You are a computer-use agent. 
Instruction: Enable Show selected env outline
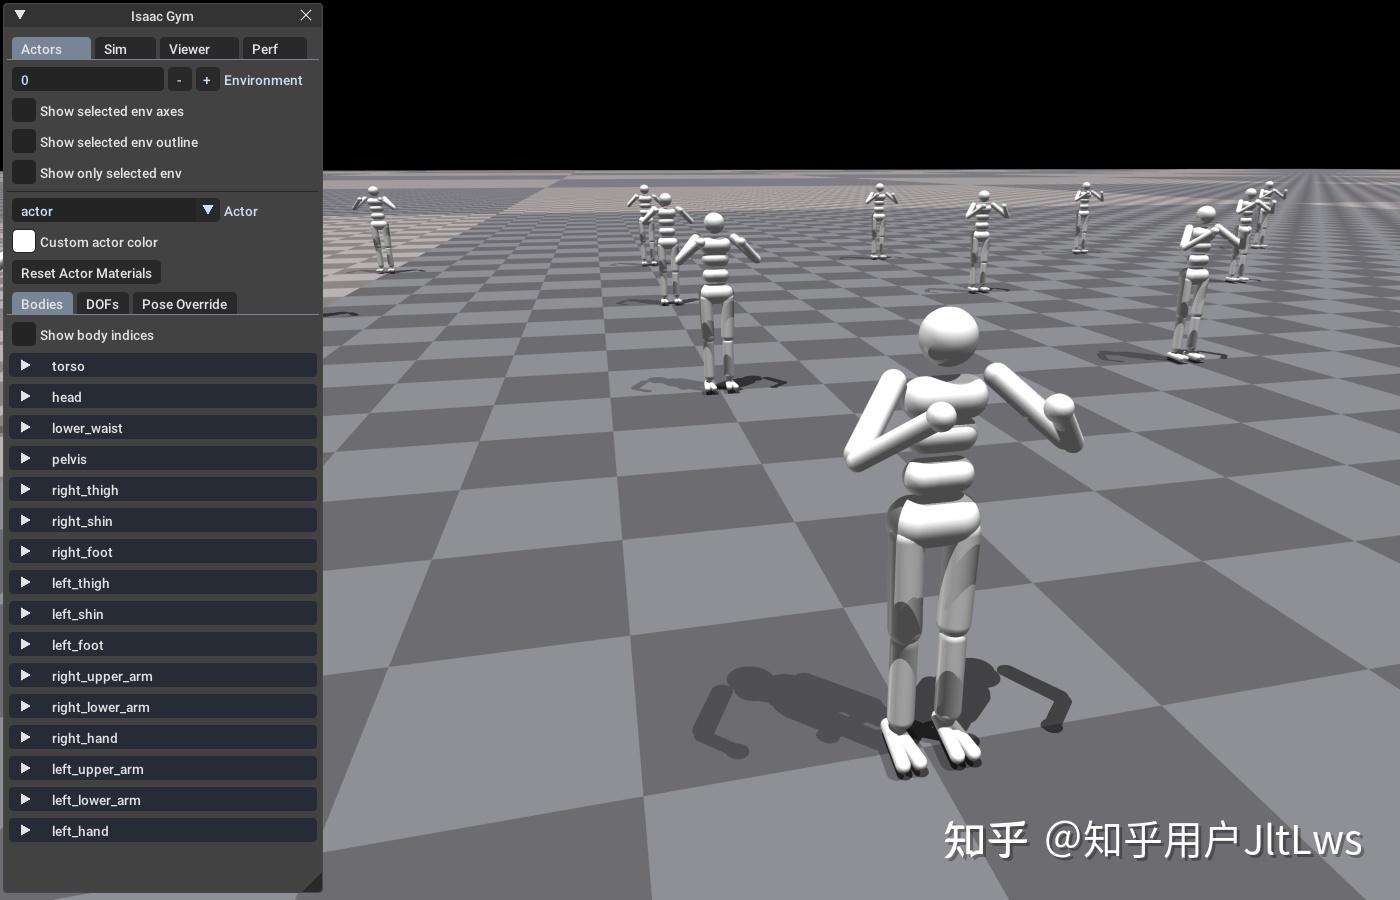point(23,142)
